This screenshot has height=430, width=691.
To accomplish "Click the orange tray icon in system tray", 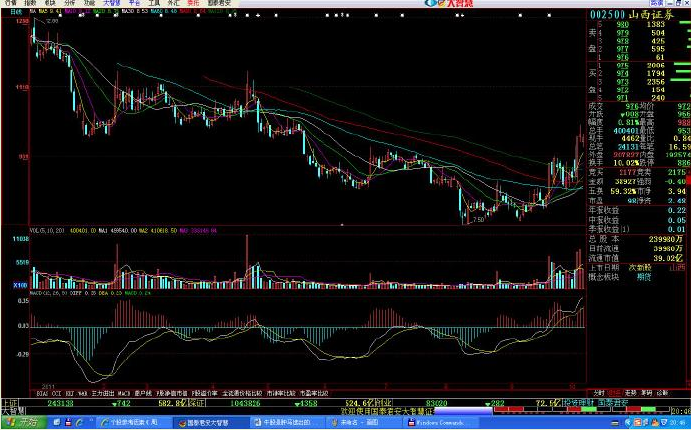I will coord(636,423).
